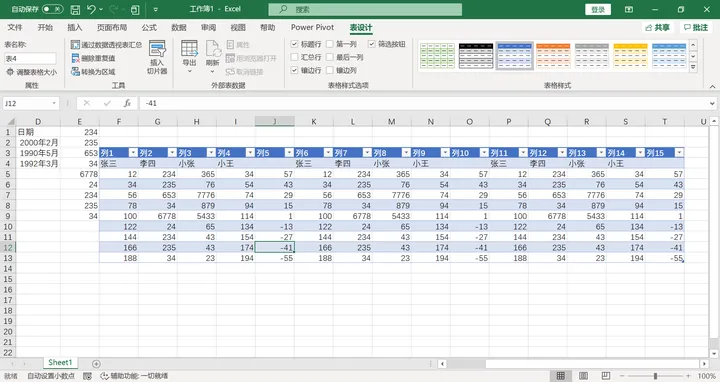Undo the last action

[91, 9]
